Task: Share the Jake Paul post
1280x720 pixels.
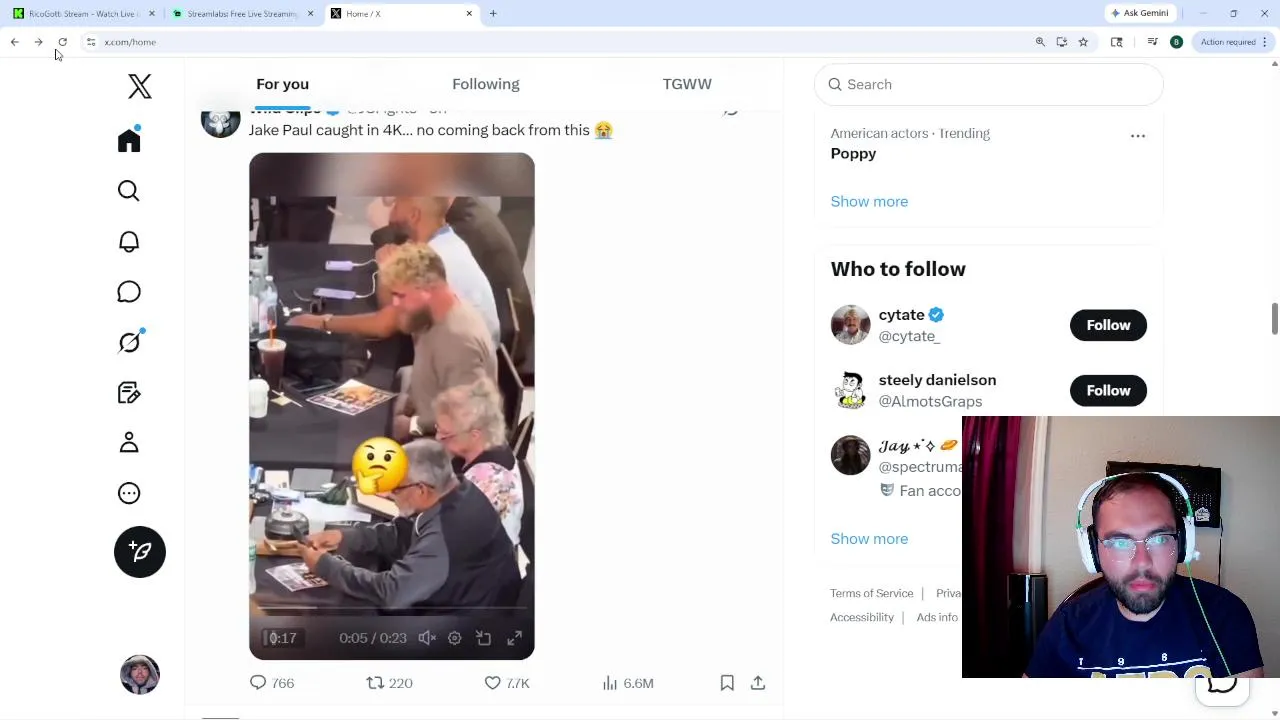Action: (x=758, y=683)
